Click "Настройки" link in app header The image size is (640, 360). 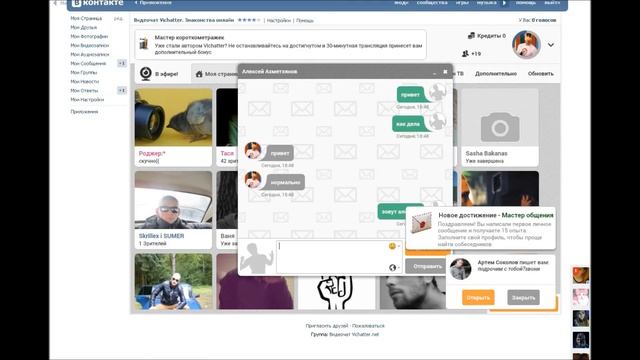[279, 20]
